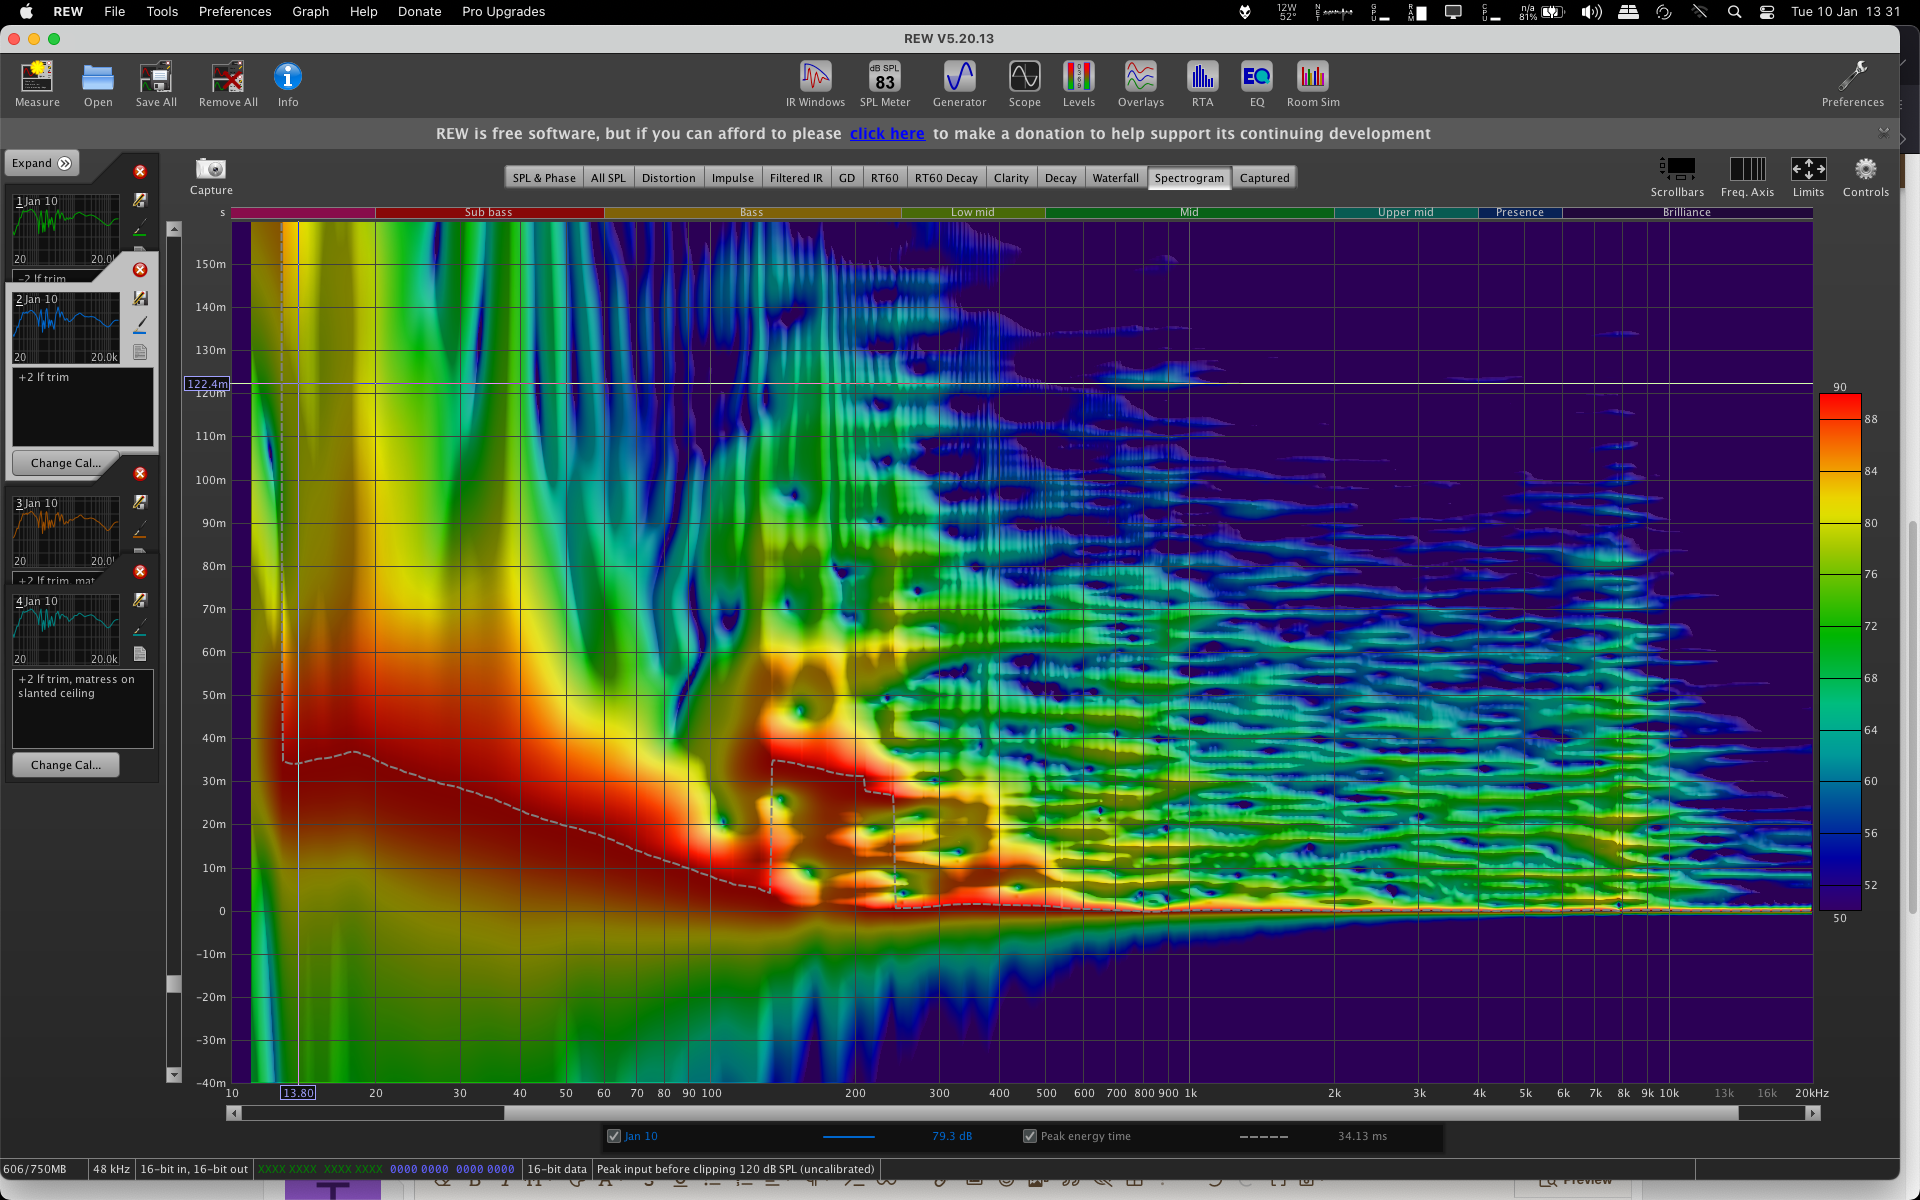Click the Remove All measurements icon
Image resolution: width=1920 pixels, height=1200 pixels.
[x=228, y=84]
